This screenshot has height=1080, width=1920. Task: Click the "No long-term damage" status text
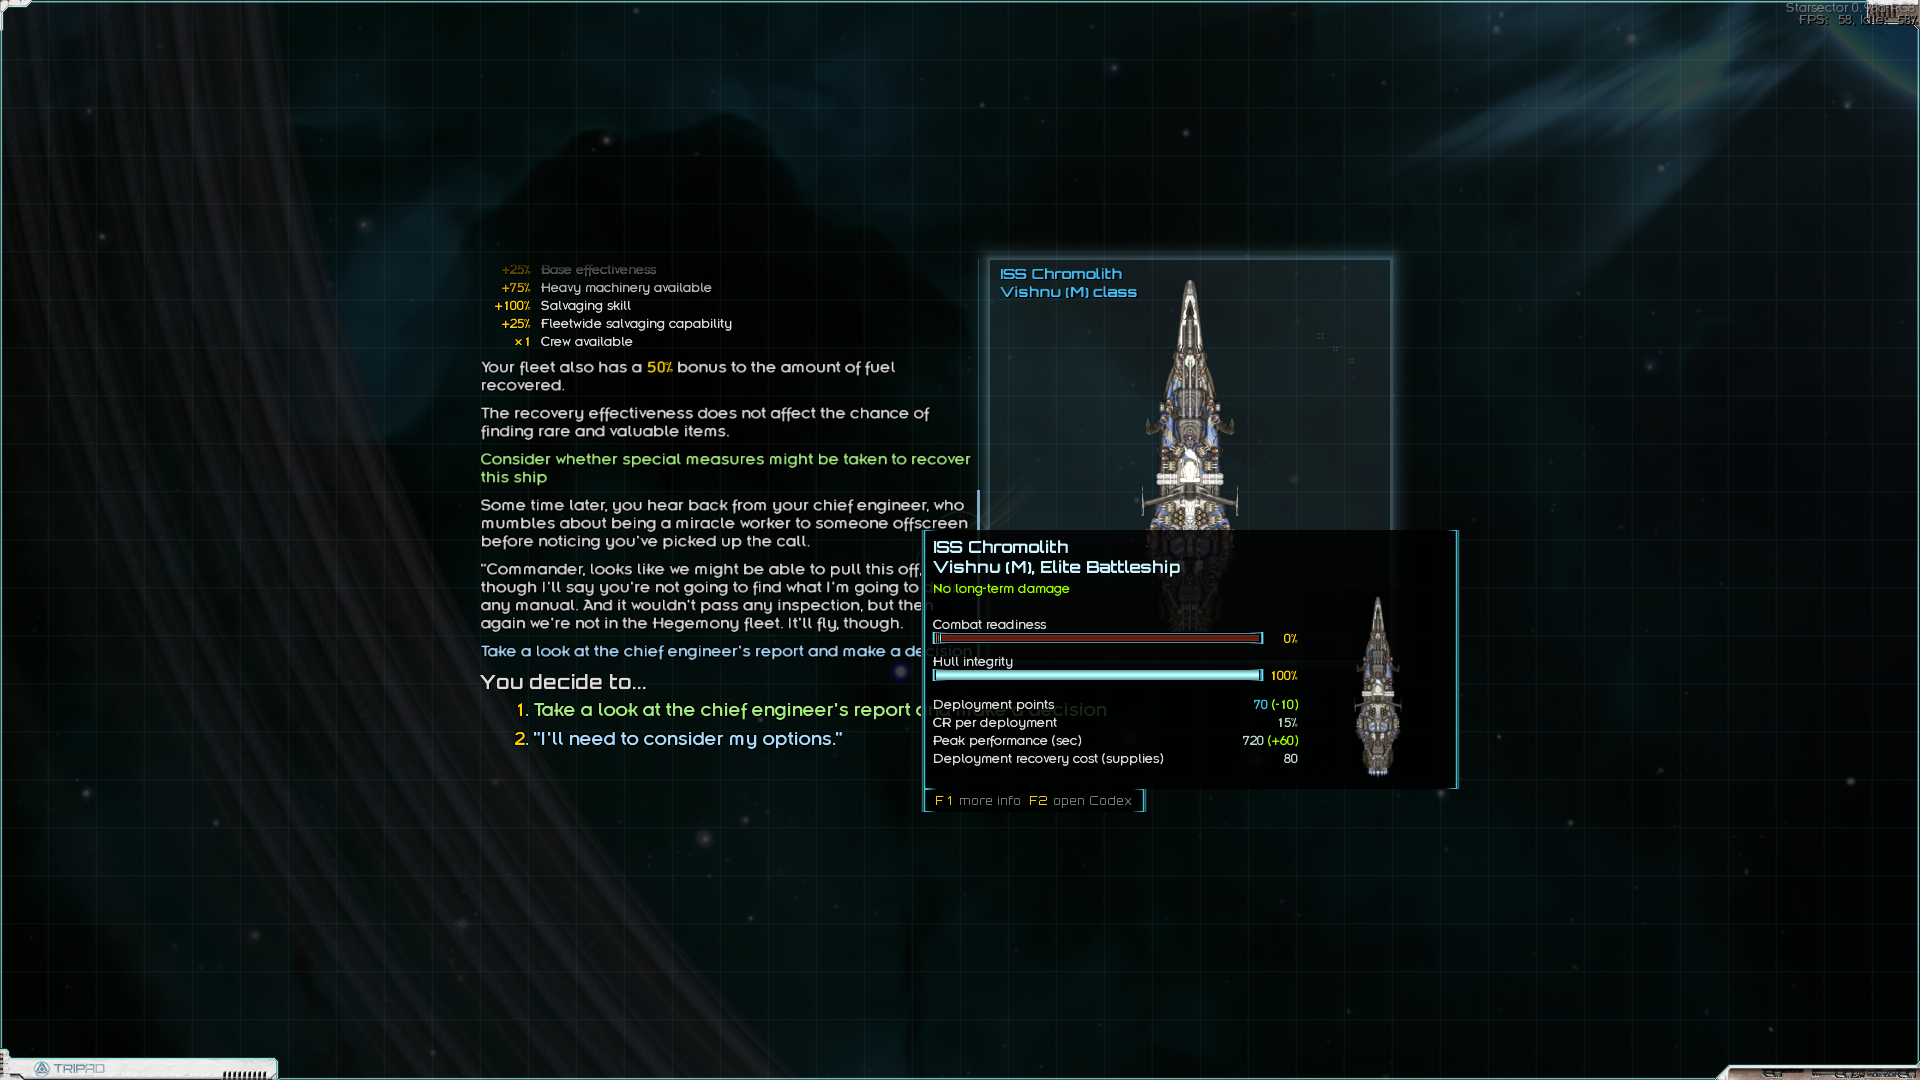pos(1001,589)
